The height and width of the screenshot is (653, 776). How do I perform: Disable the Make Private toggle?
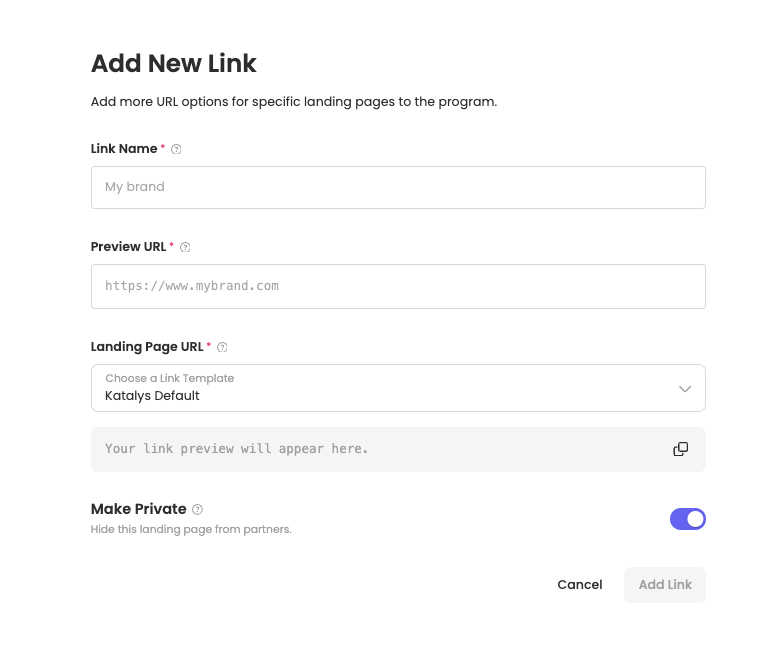(688, 519)
